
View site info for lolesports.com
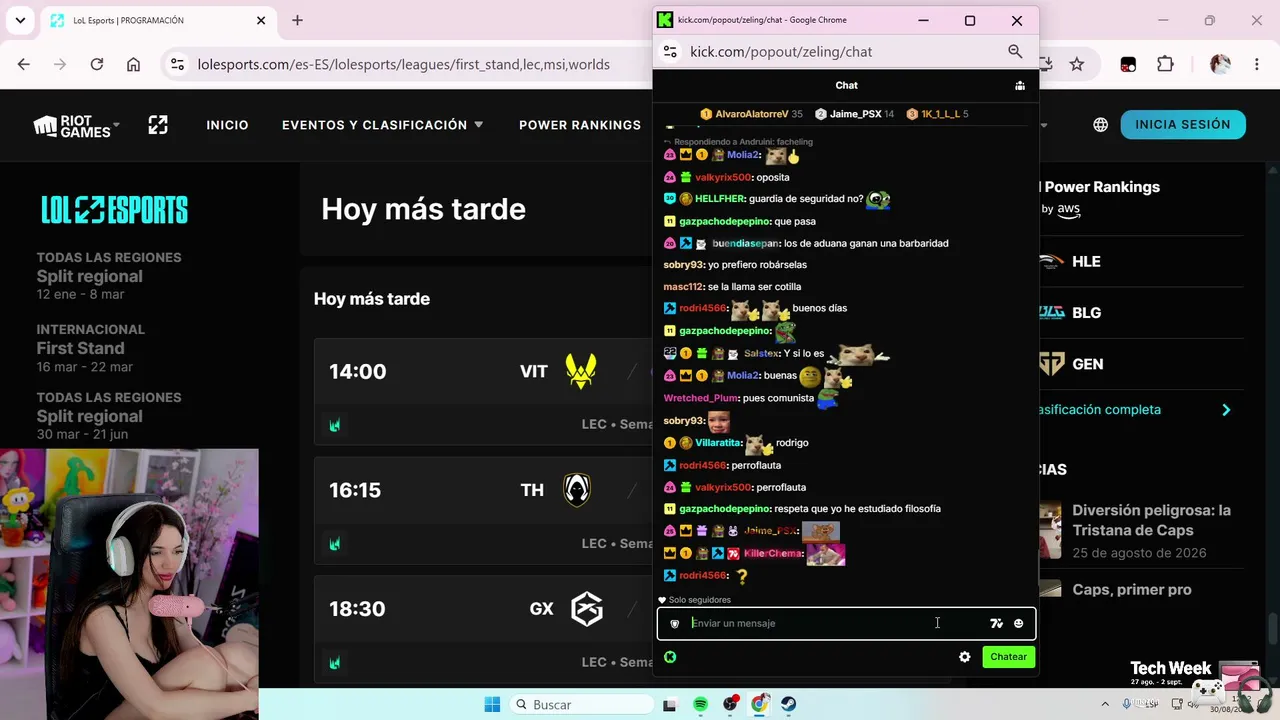click(x=177, y=64)
